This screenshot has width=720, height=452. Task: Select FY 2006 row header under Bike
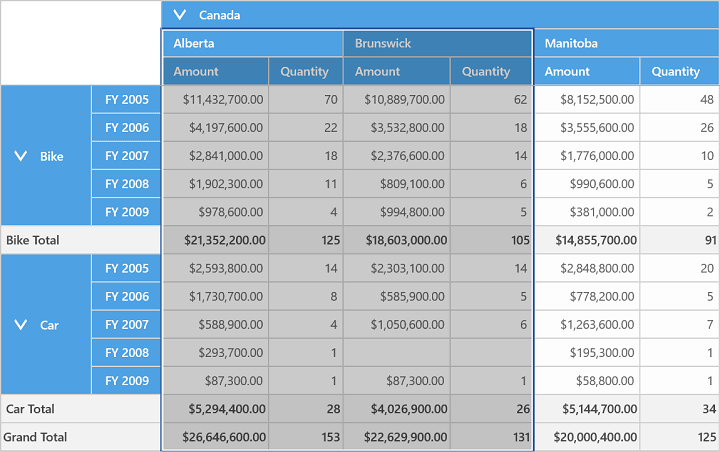(x=126, y=128)
